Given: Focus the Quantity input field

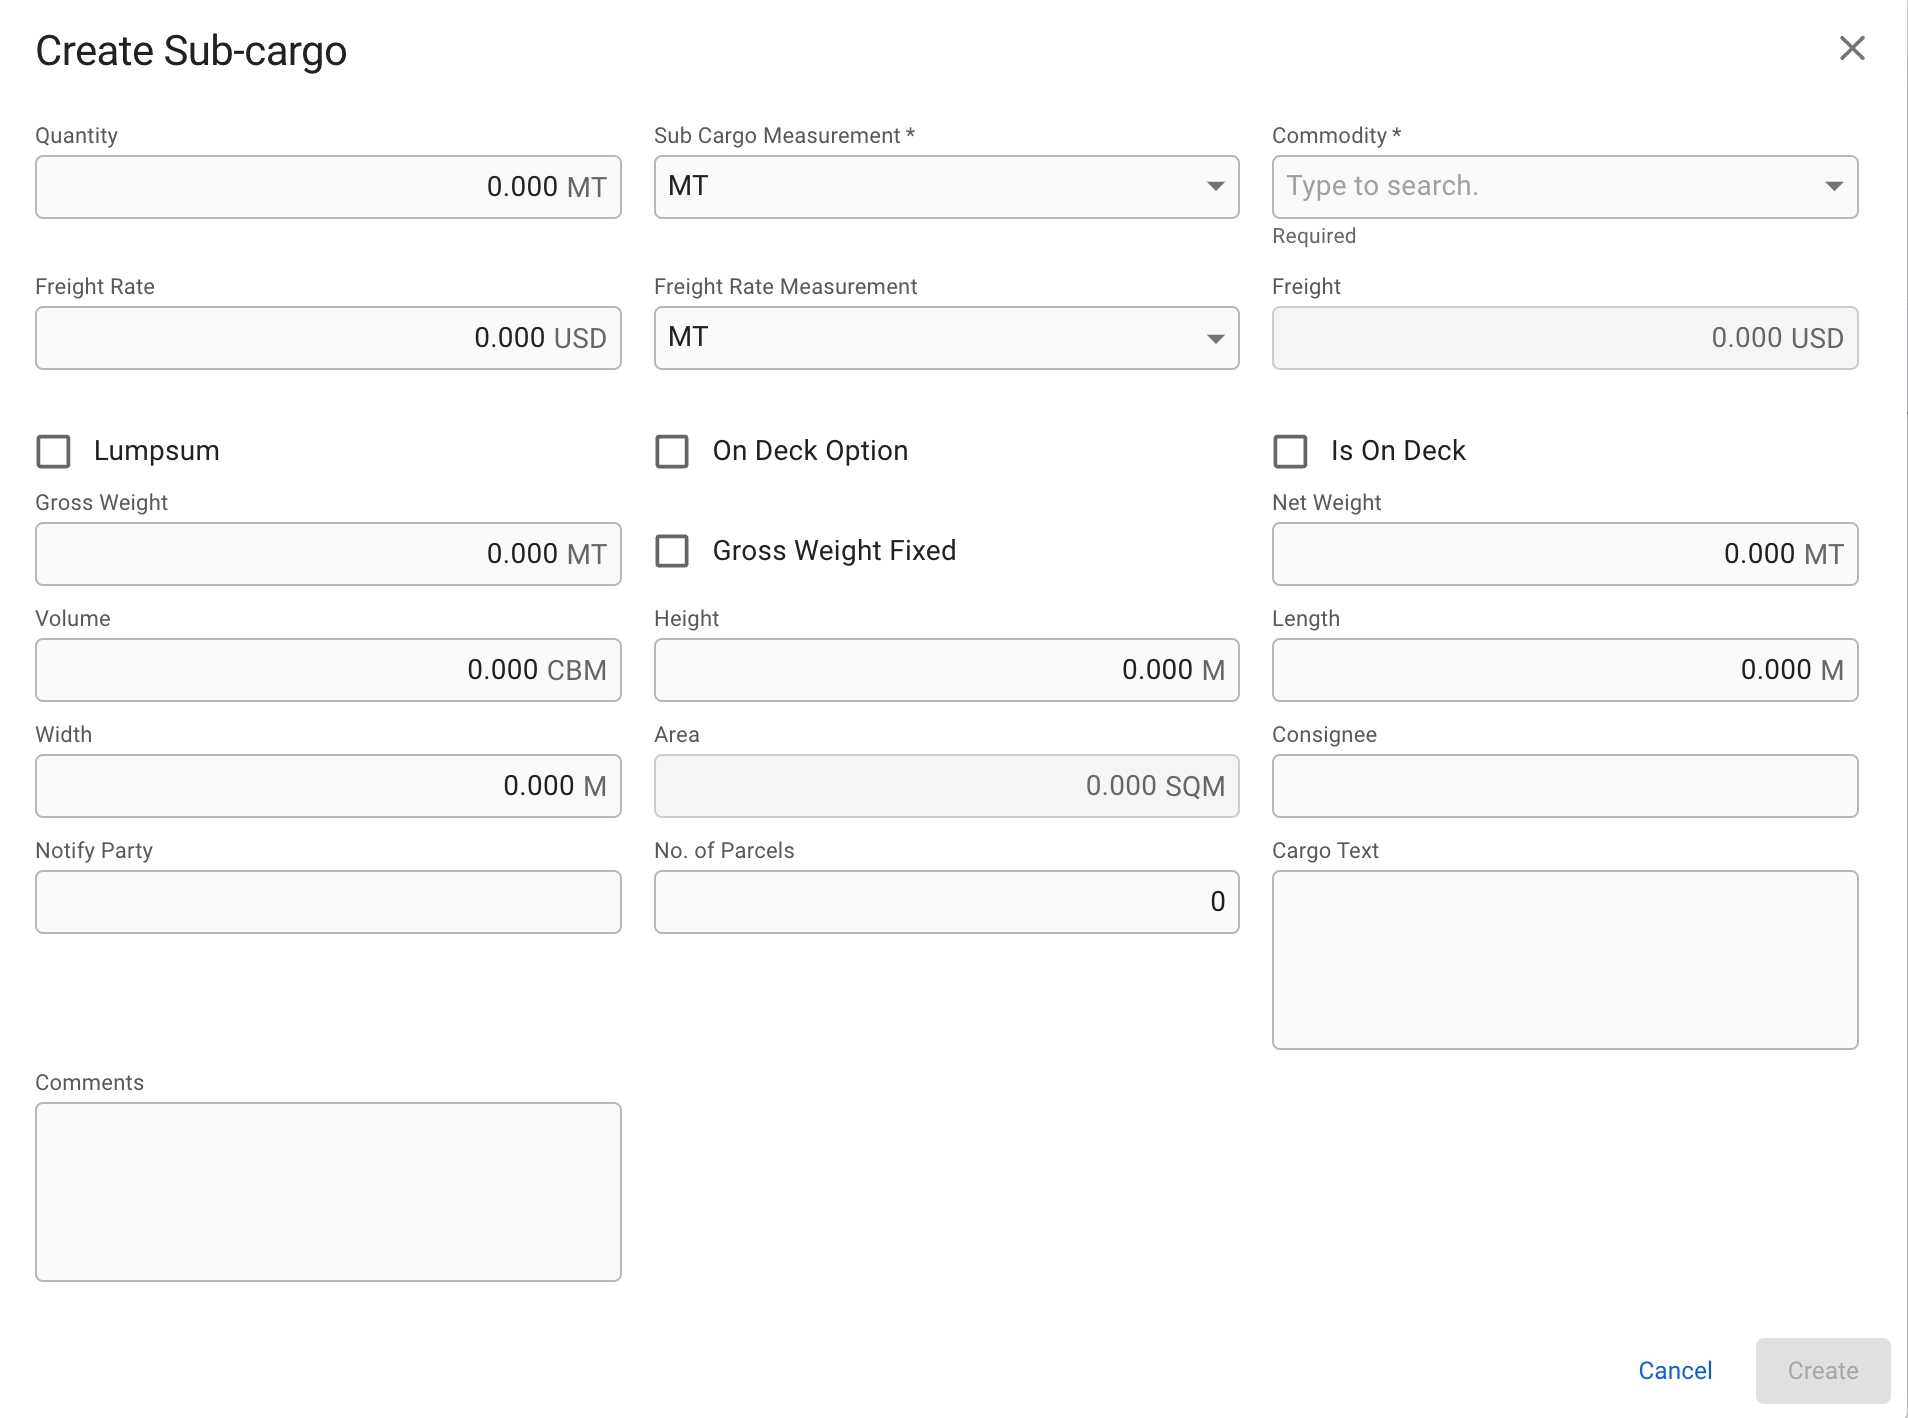Looking at the screenshot, I should click(328, 187).
